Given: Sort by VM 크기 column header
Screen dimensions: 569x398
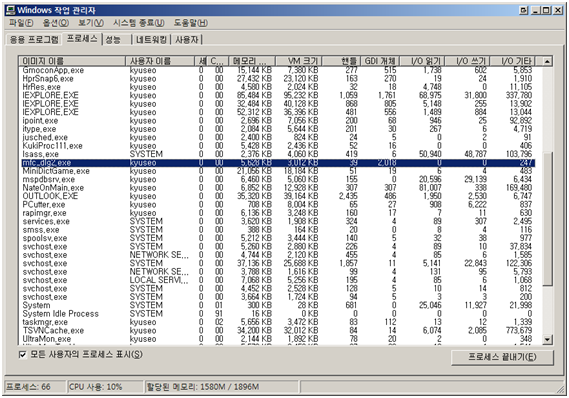Looking at the screenshot, I should 299,61.
